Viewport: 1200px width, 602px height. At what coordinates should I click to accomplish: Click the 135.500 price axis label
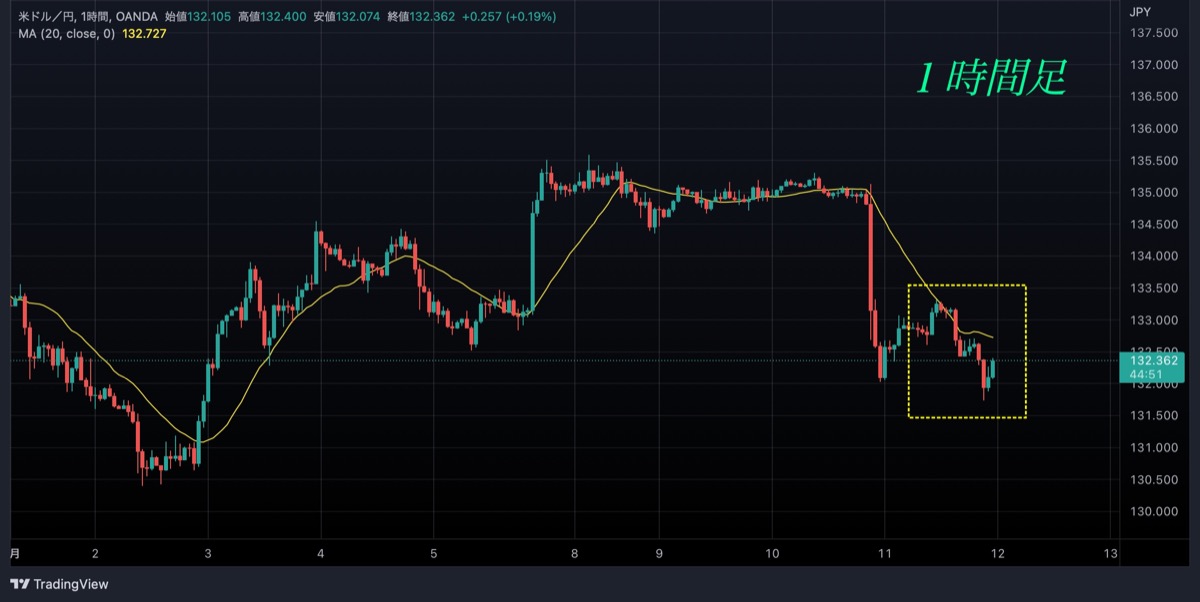pos(1152,161)
